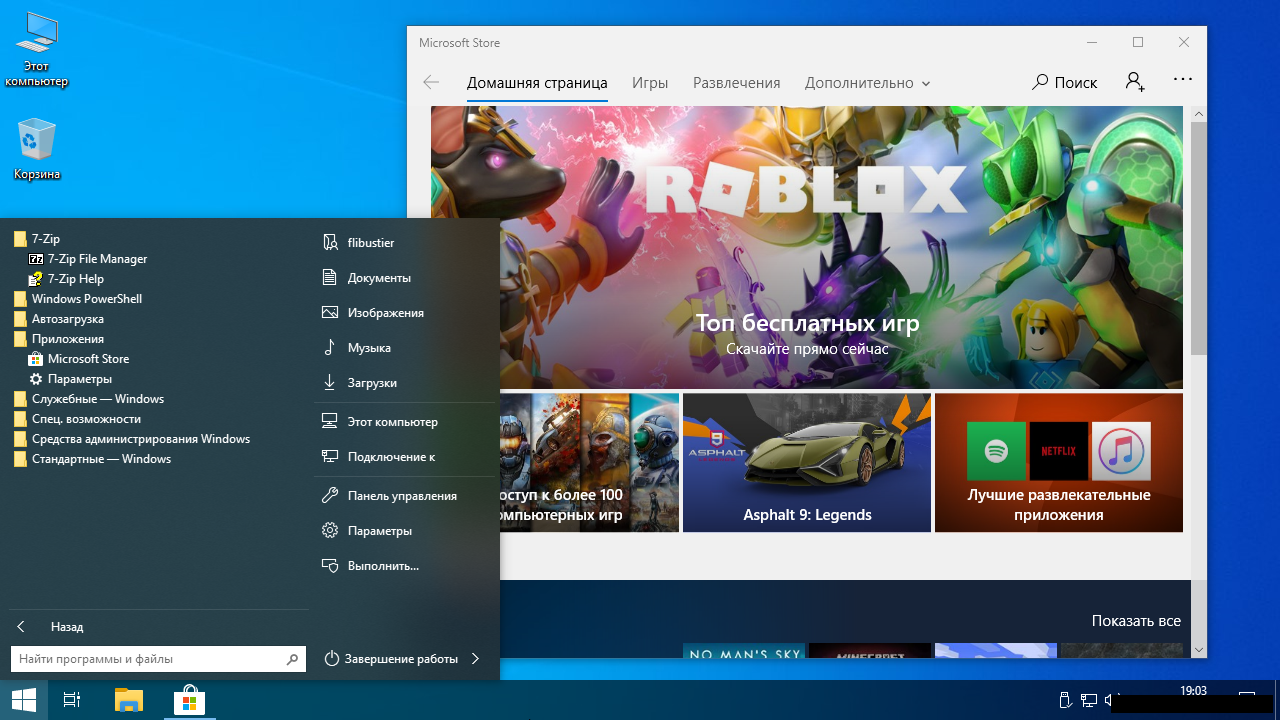
Task: Collapse the Приложения folder
Action: 59,339
